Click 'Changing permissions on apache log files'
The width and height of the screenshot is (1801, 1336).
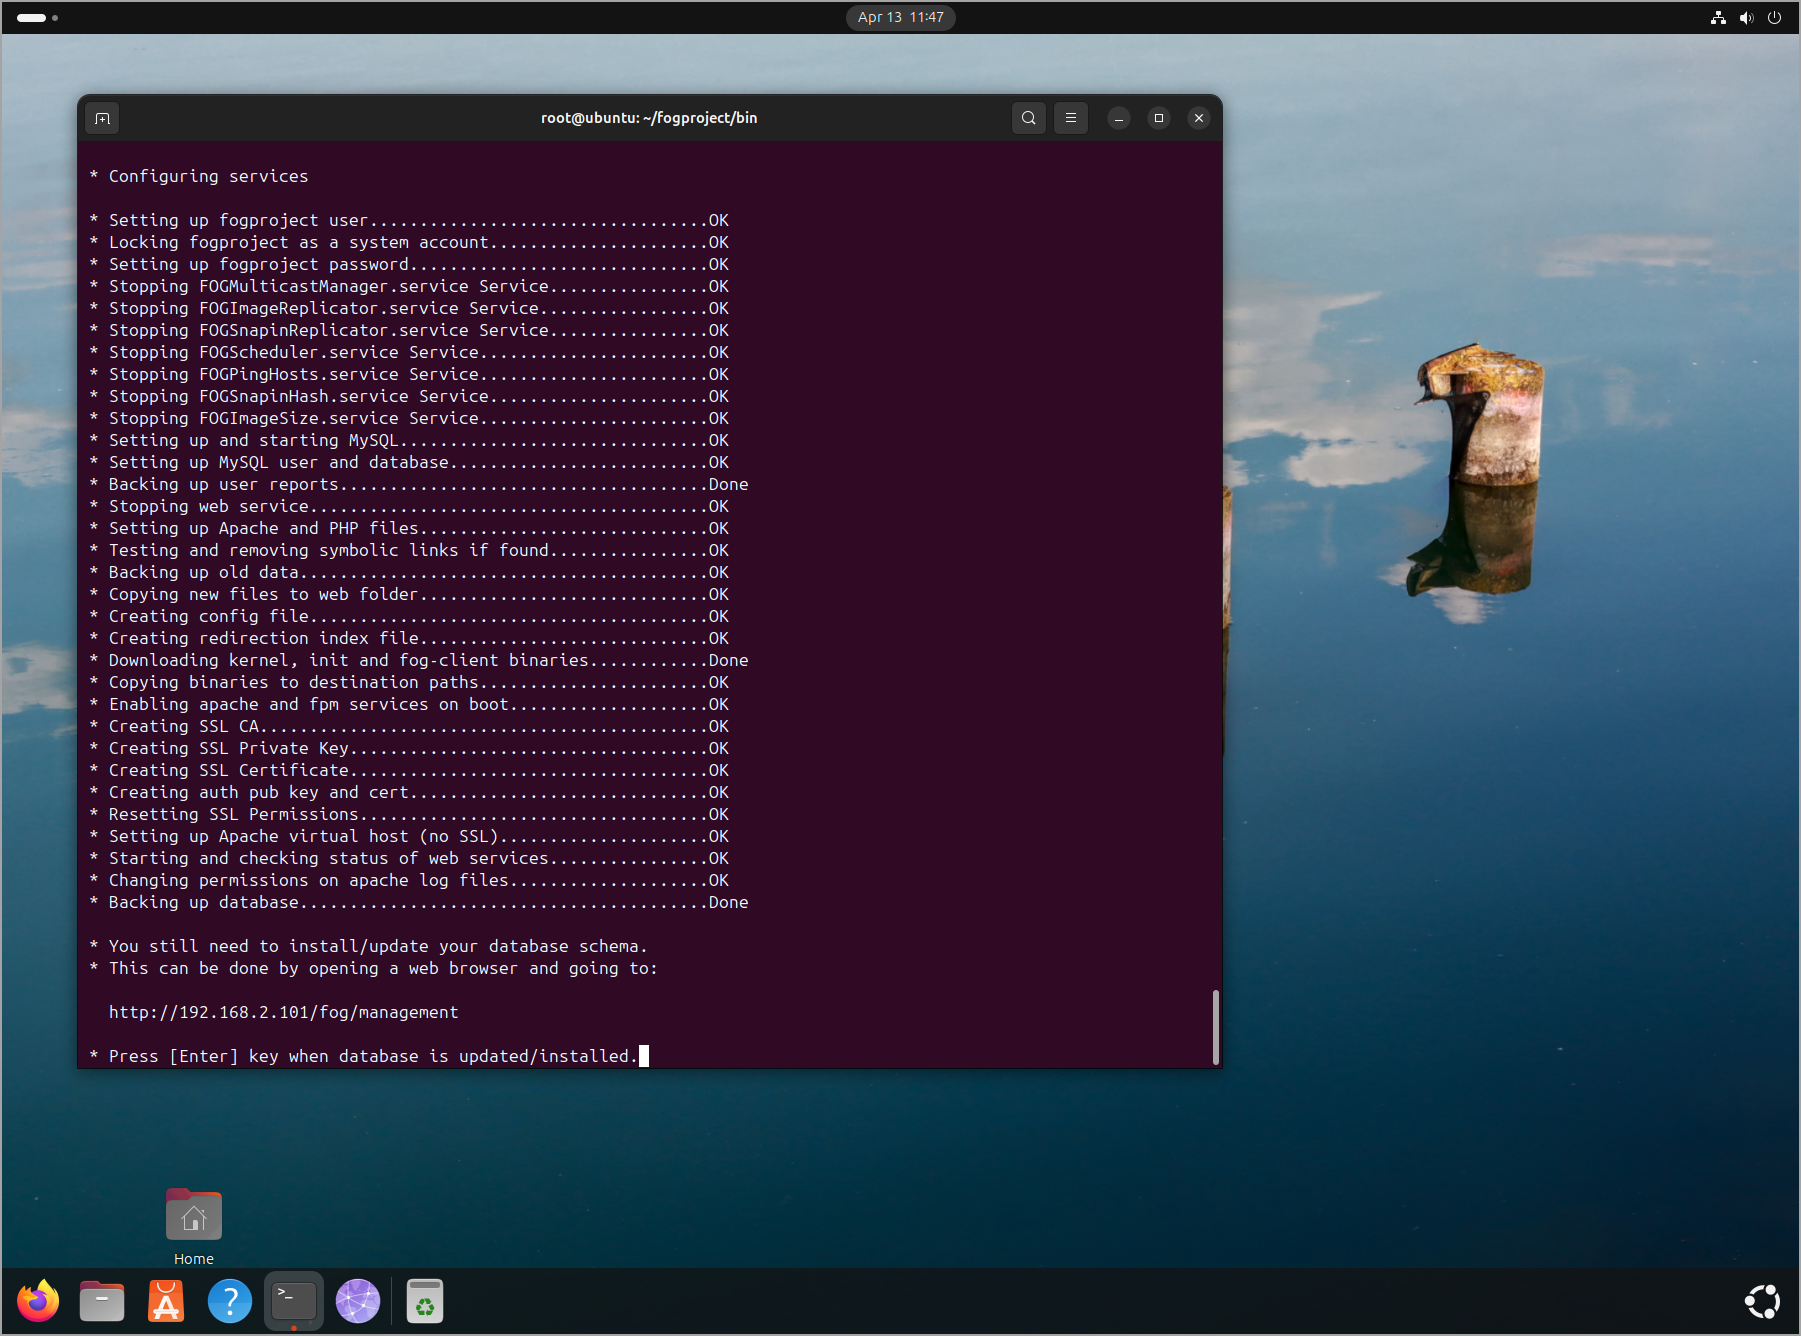click(409, 880)
